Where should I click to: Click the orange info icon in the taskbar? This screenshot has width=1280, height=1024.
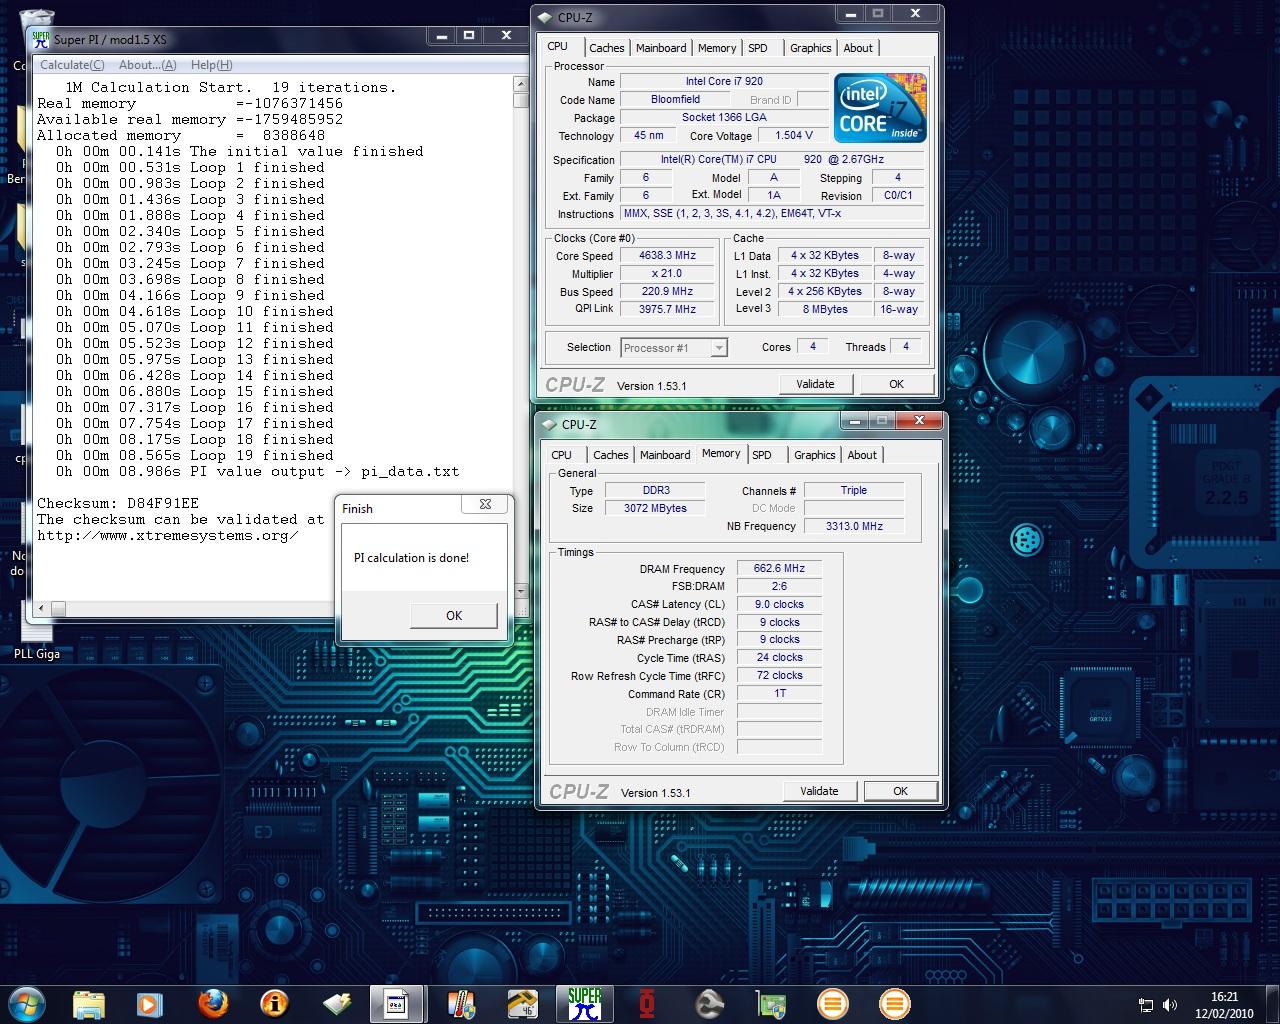[x=274, y=1003]
